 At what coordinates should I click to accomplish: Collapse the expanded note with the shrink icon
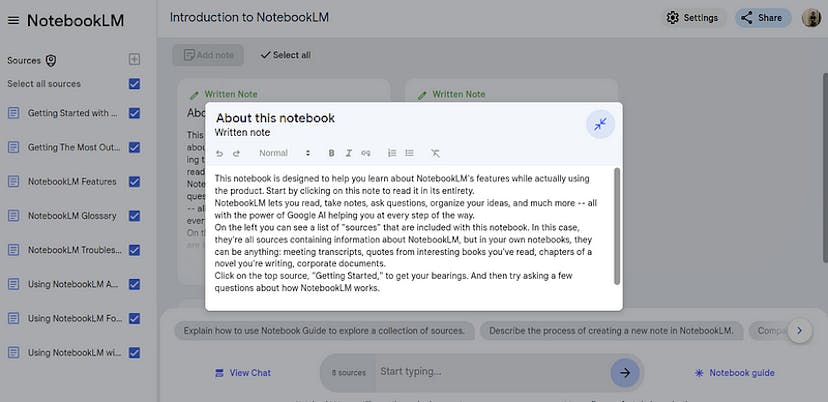tap(599, 124)
